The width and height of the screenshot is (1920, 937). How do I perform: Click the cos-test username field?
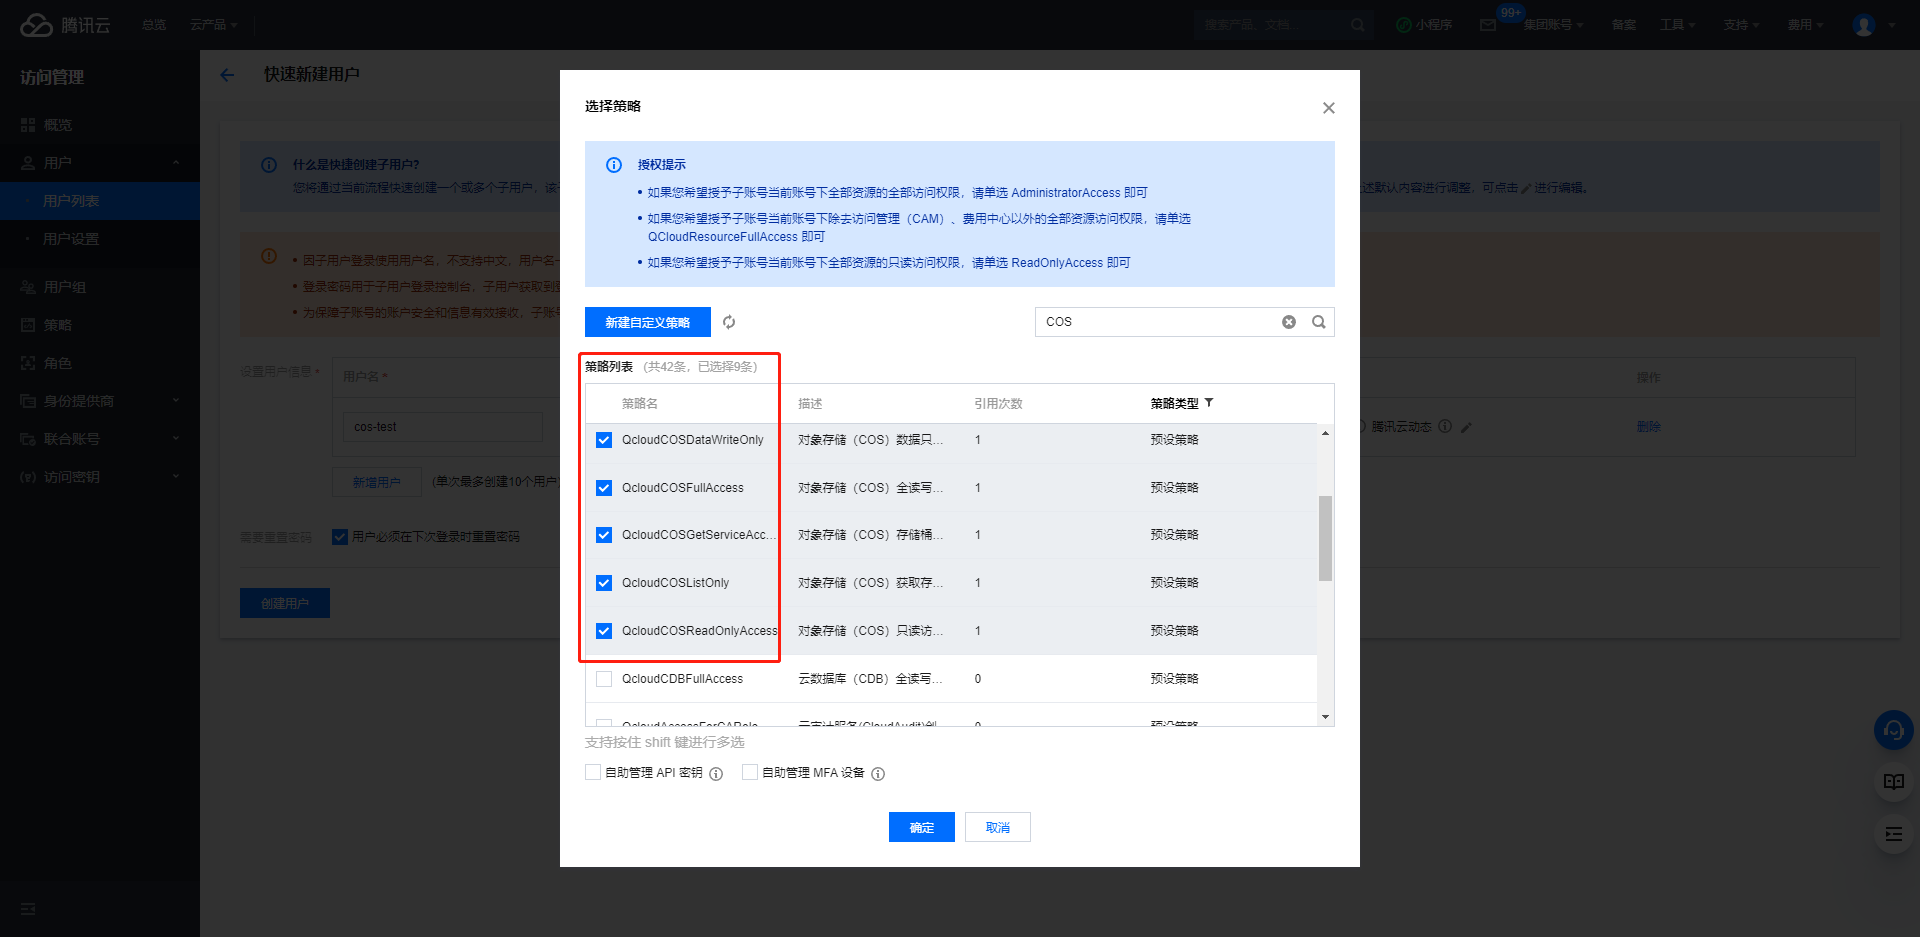(x=443, y=427)
